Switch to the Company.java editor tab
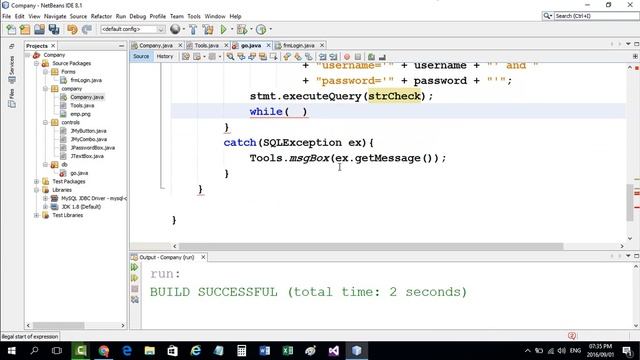640x360 pixels. coord(156,45)
